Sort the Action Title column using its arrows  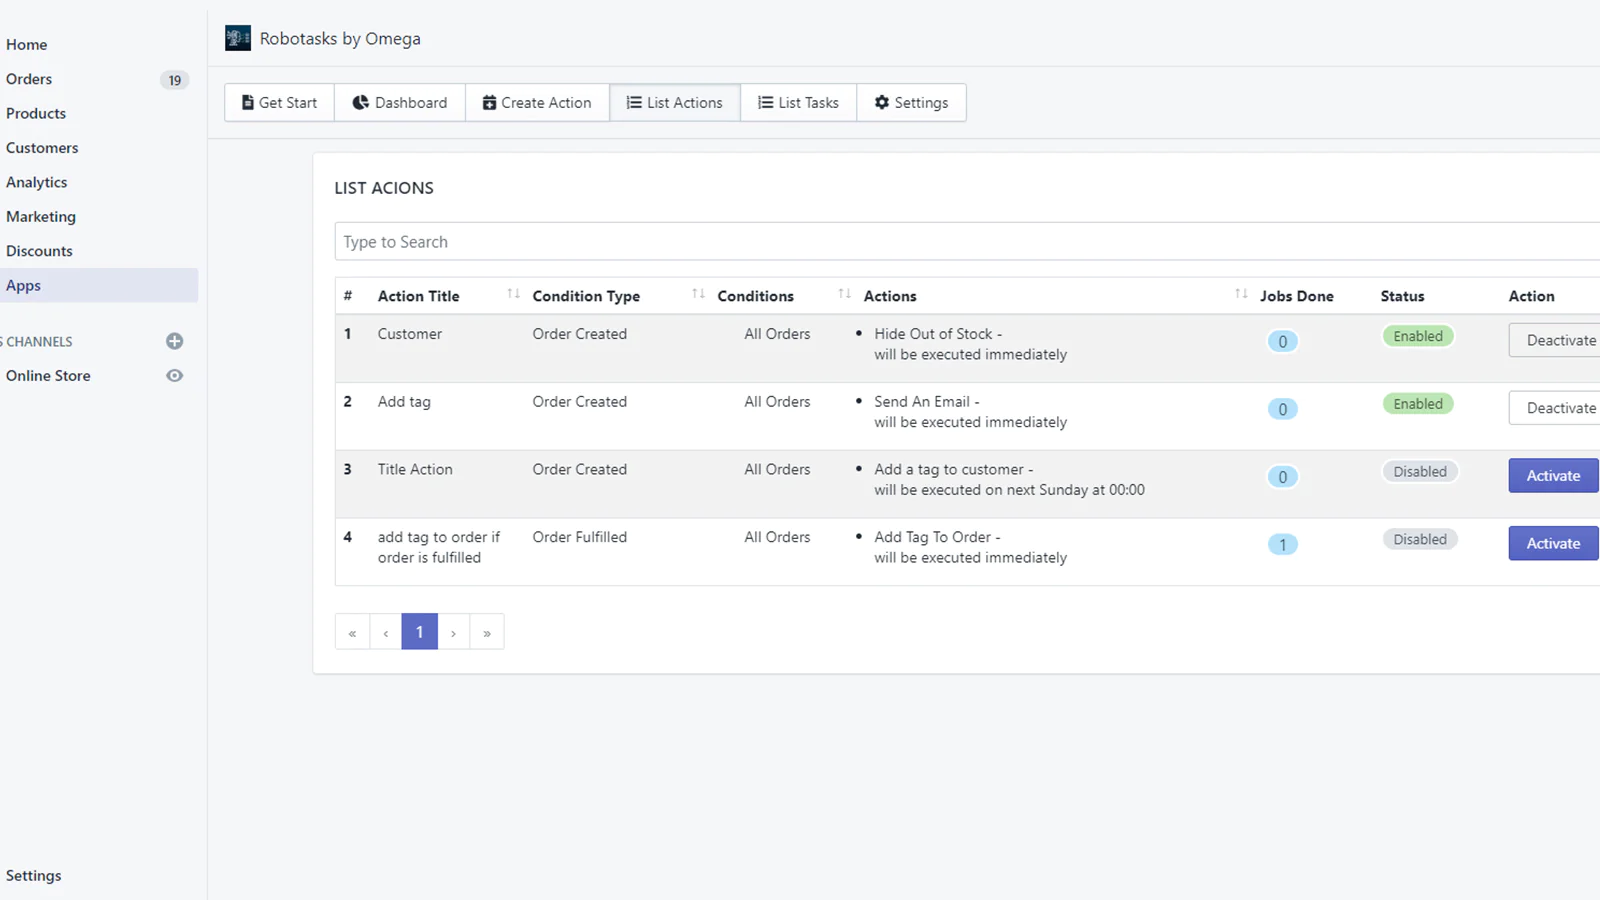[513, 293]
